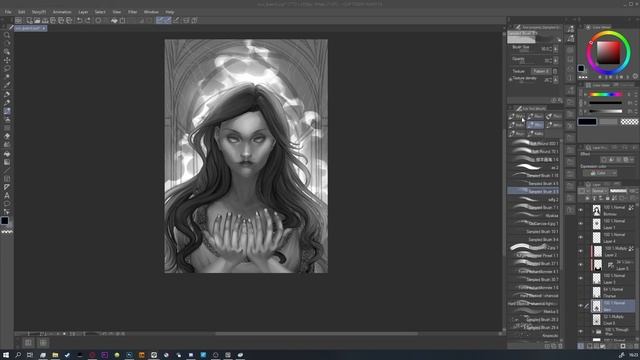Open Windows taskbar search
The image size is (640, 360).
18,355
